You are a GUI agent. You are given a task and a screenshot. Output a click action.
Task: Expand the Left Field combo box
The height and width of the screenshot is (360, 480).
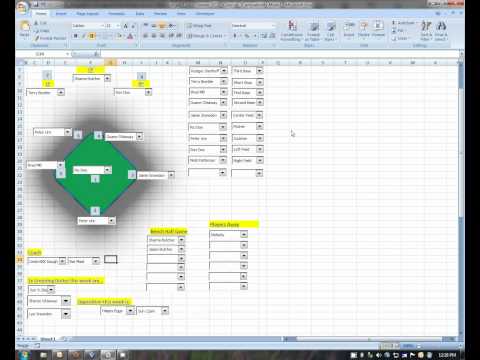tap(260, 149)
